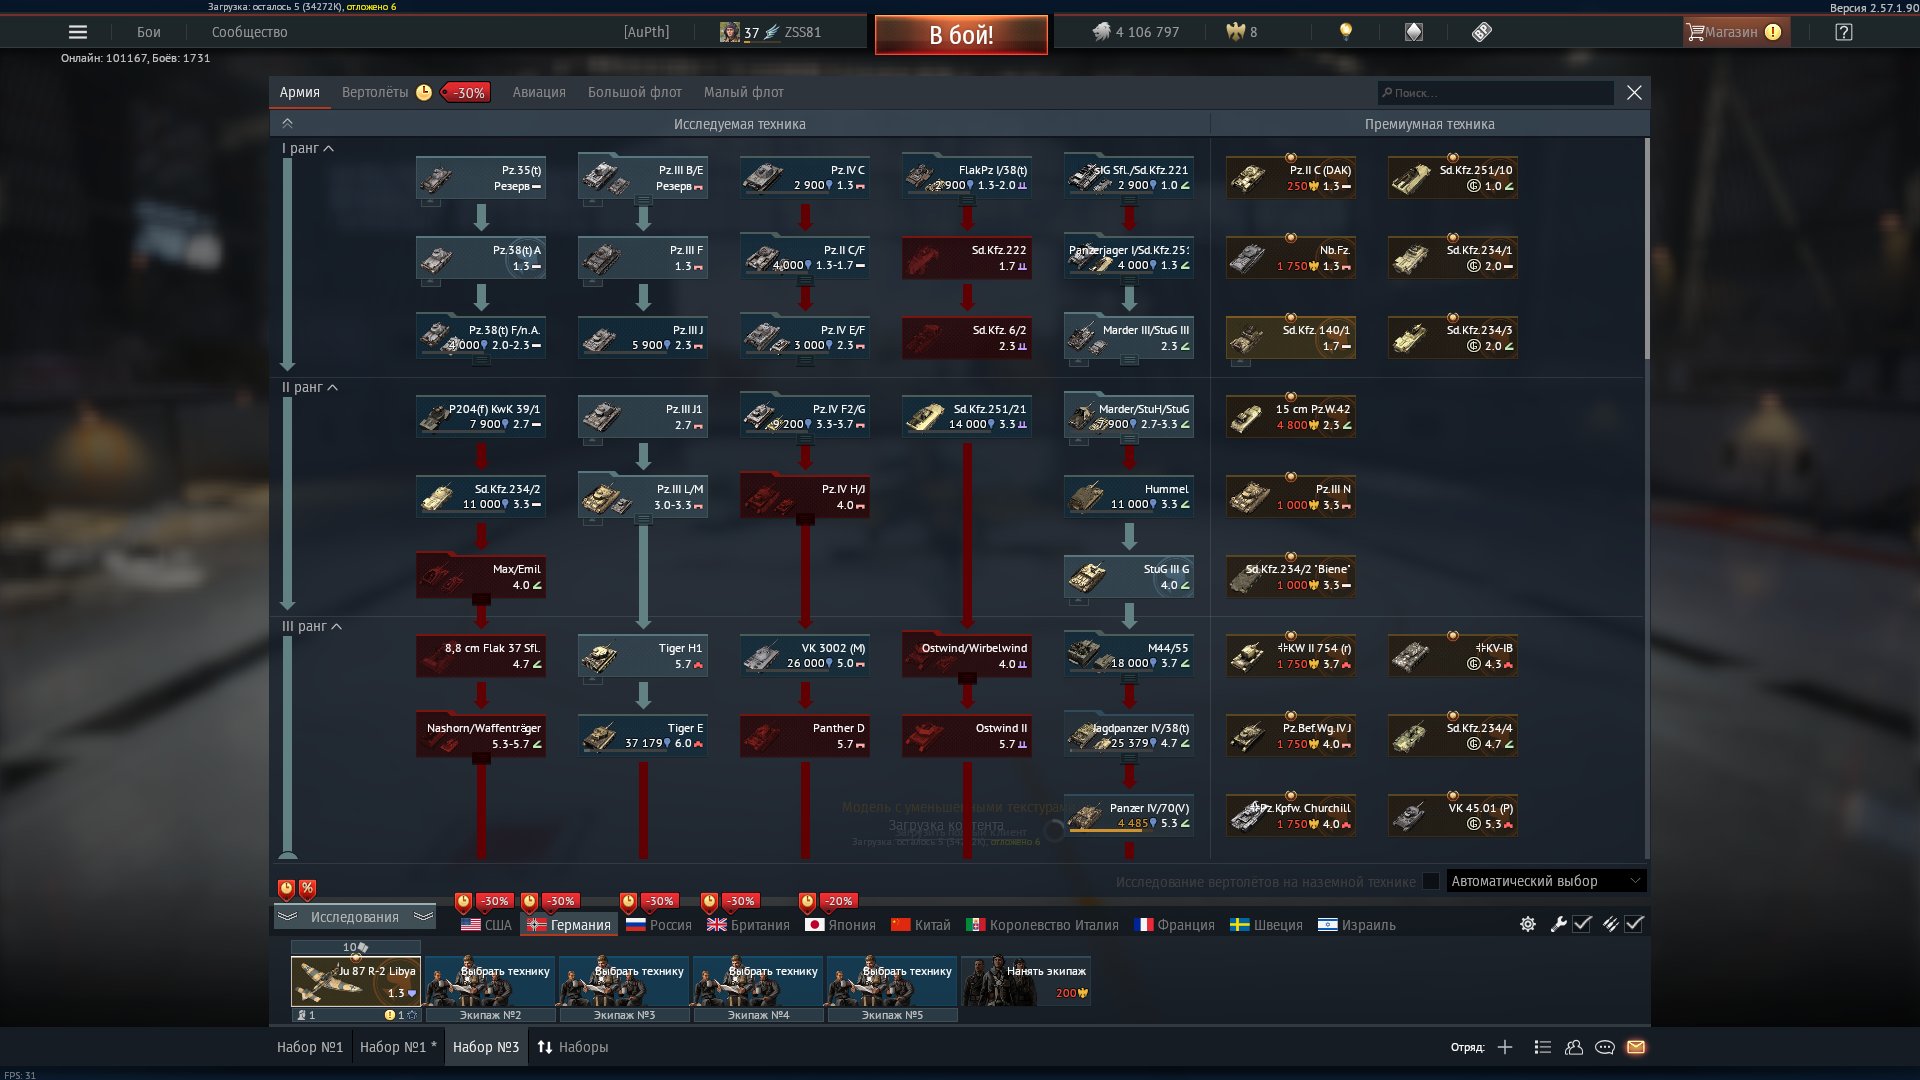Click the ZSS81 player name

(803, 32)
